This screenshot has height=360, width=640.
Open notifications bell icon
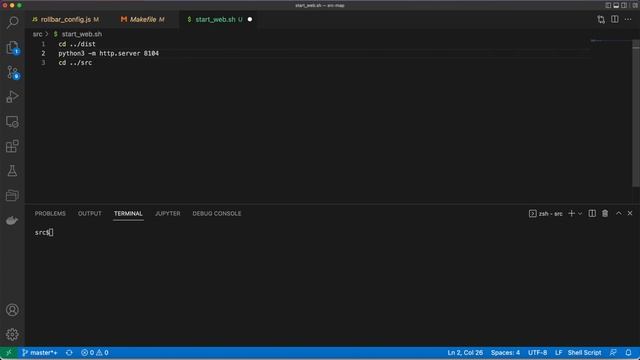coord(628,353)
